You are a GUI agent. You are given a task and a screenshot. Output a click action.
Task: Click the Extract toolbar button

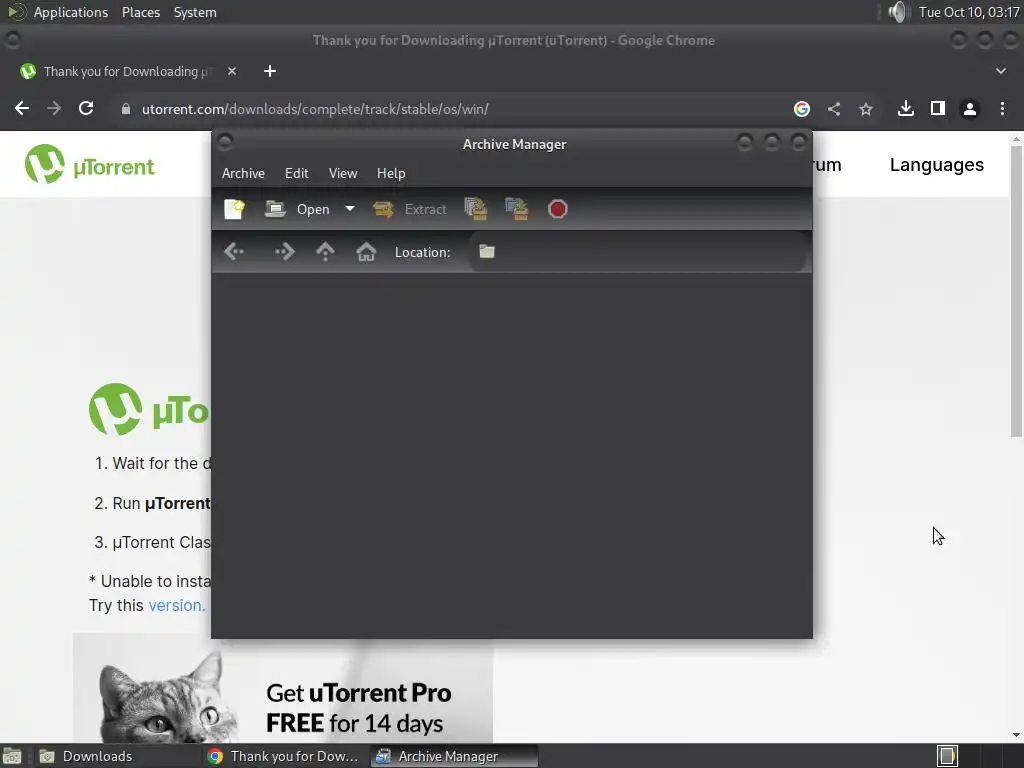(410, 209)
